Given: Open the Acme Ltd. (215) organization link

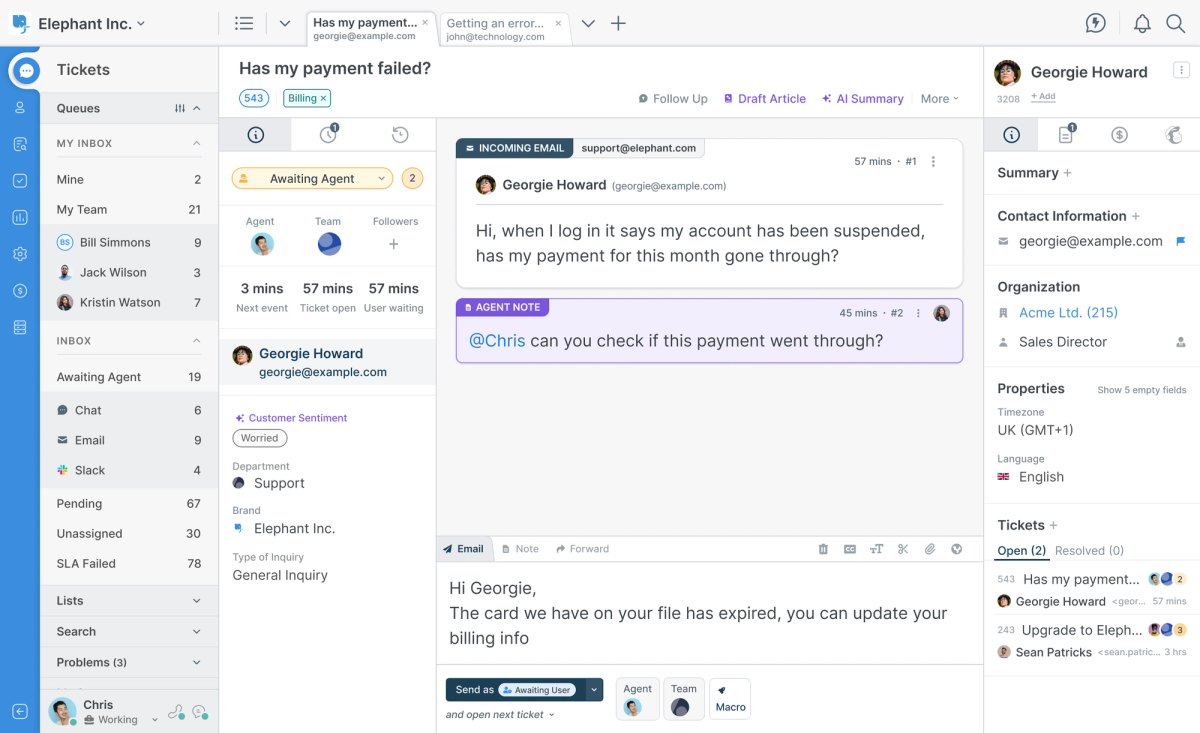Looking at the screenshot, I should pyautogui.click(x=1068, y=313).
